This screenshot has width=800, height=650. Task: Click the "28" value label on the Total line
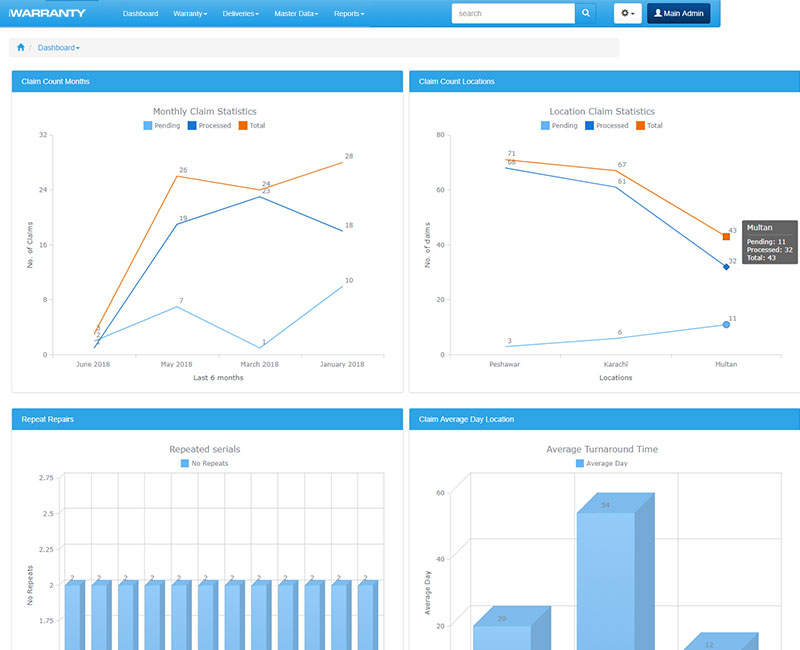349,156
